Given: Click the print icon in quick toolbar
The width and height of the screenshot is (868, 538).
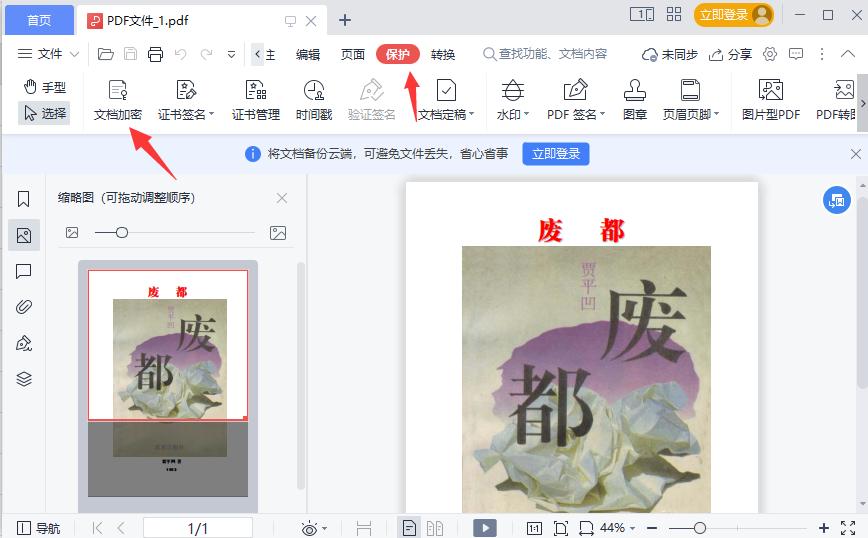Looking at the screenshot, I should pos(156,54).
